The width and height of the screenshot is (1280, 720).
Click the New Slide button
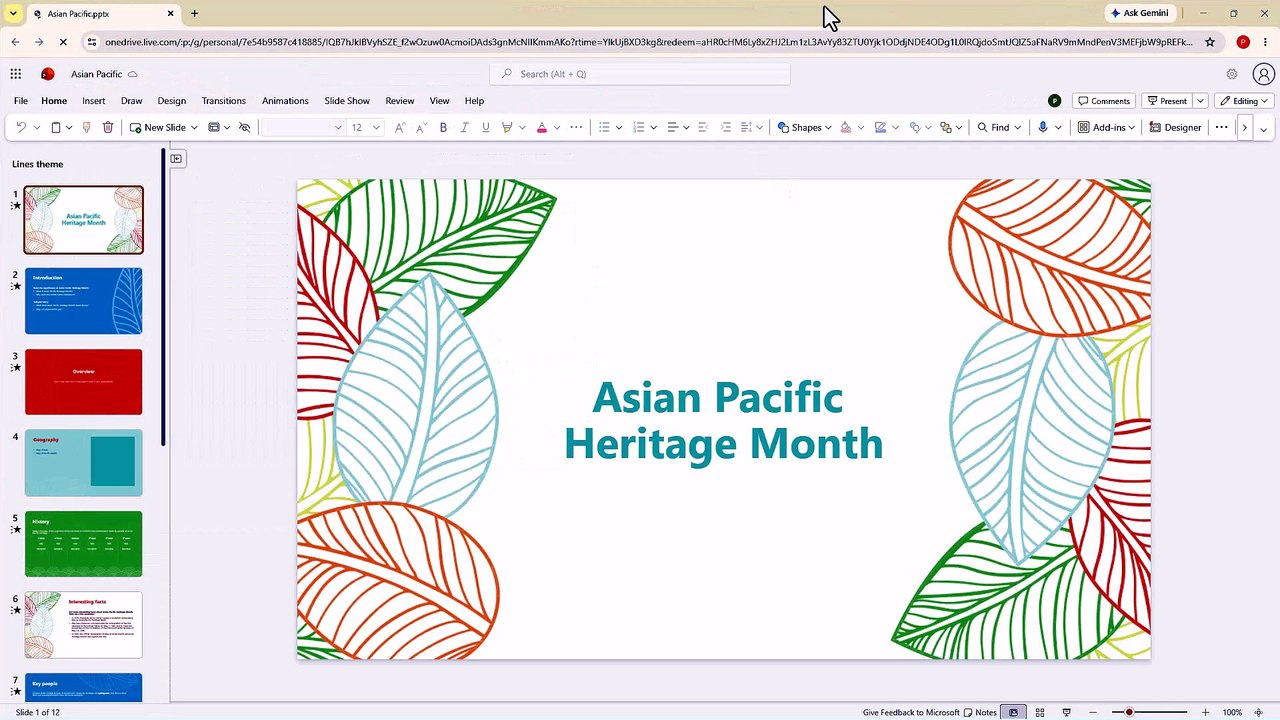click(158, 128)
